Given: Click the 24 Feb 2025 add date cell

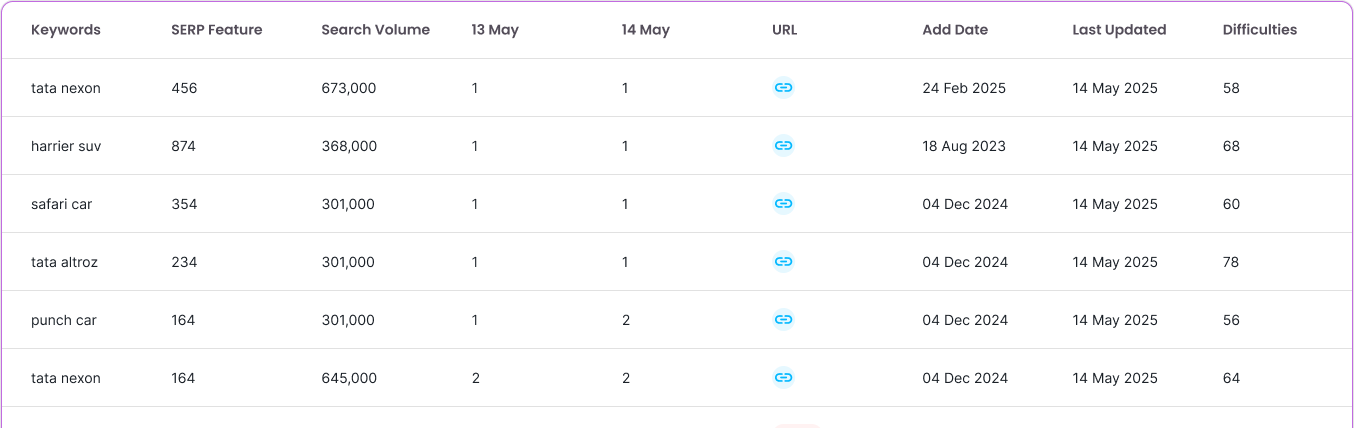Looking at the screenshot, I should click(x=964, y=88).
